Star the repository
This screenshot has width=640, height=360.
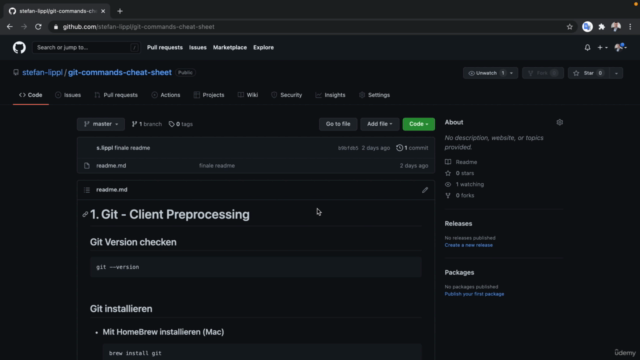[x=588, y=73]
